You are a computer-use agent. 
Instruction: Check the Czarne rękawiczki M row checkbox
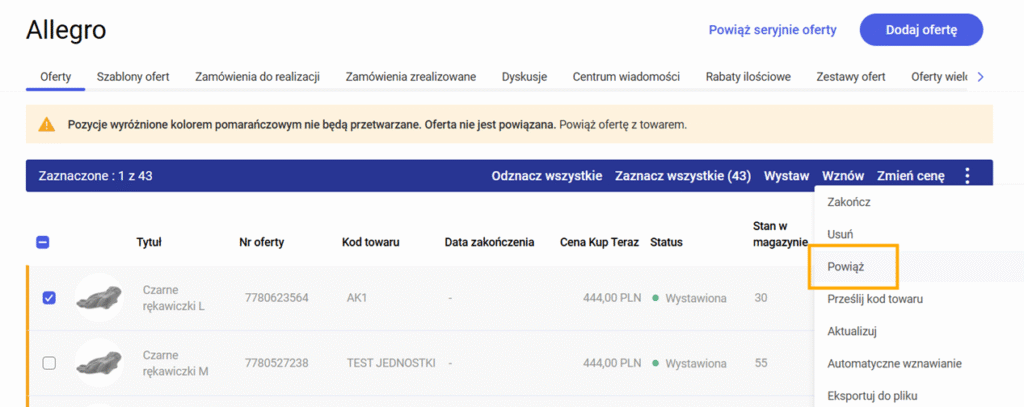click(49, 363)
